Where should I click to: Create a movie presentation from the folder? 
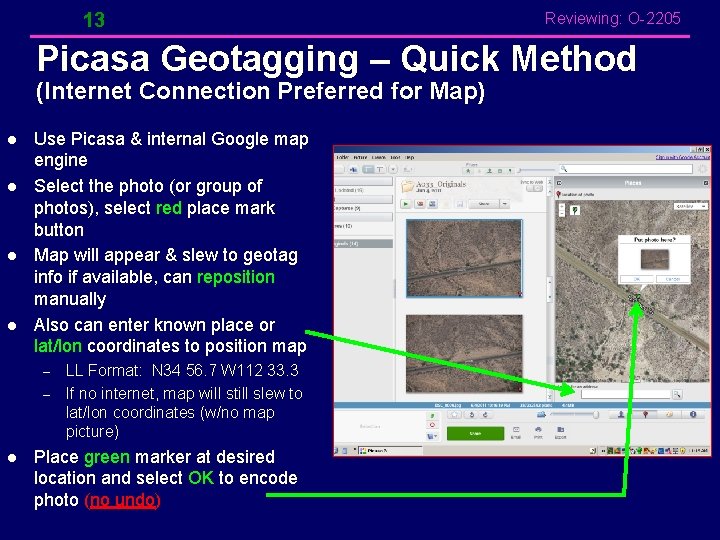[432, 204]
